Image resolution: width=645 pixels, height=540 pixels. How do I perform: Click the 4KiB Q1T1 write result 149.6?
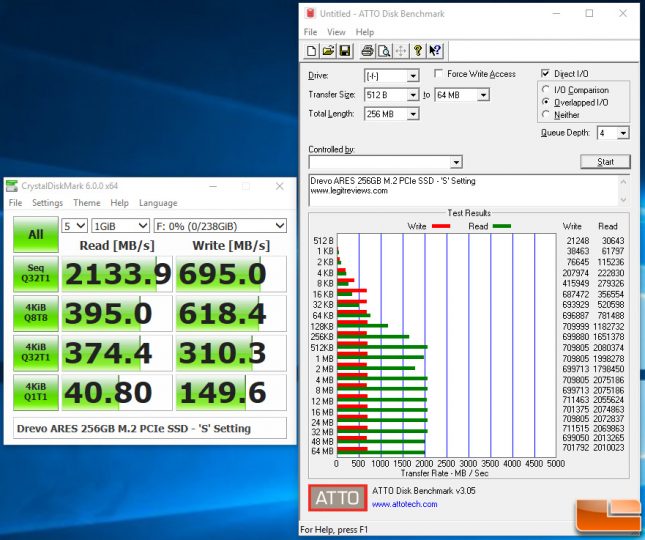231,392
